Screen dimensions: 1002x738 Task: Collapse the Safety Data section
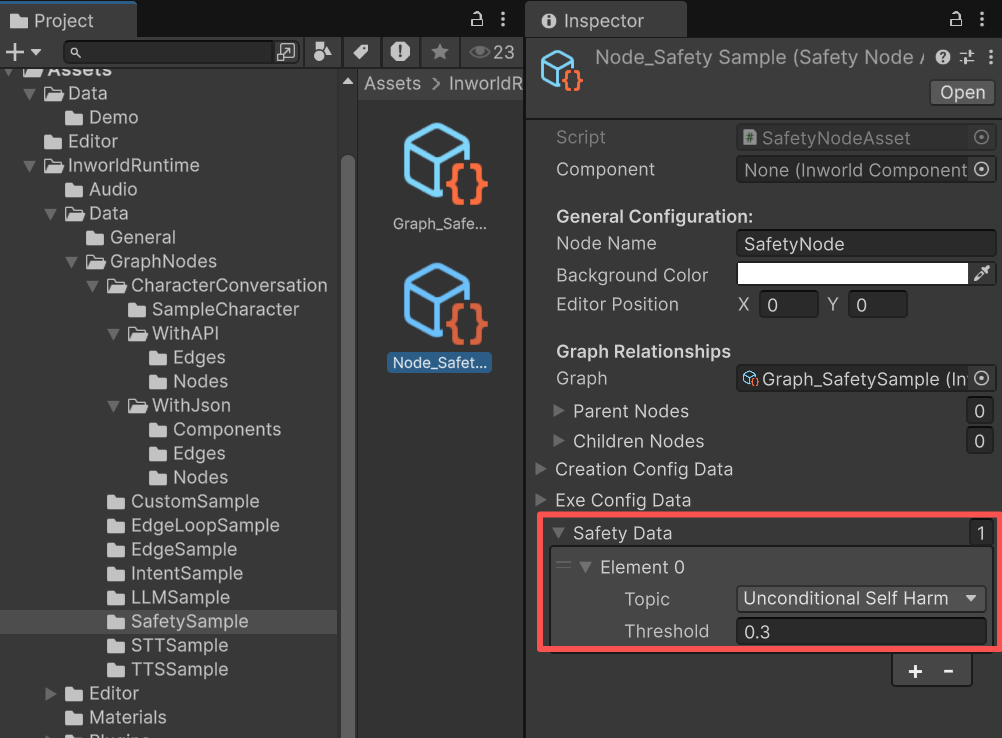click(559, 533)
